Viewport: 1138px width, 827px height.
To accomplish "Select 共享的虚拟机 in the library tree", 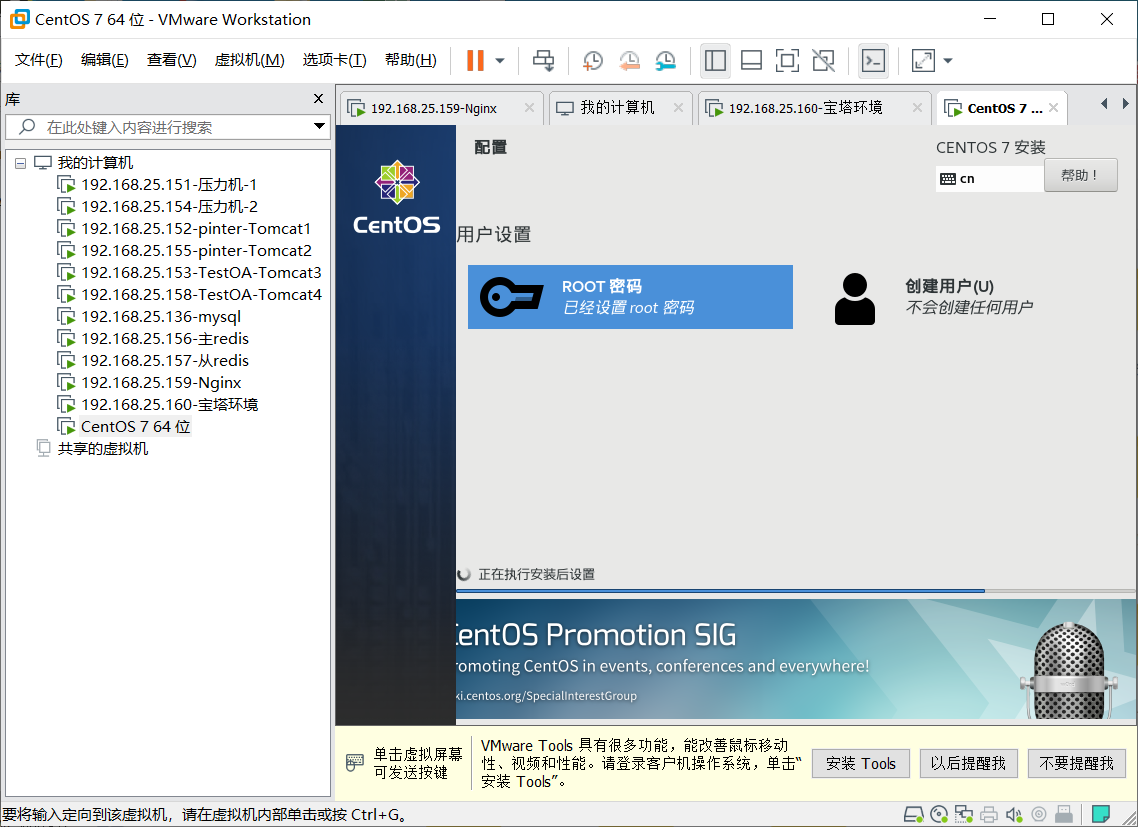I will pyautogui.click(x=102, y=449).
